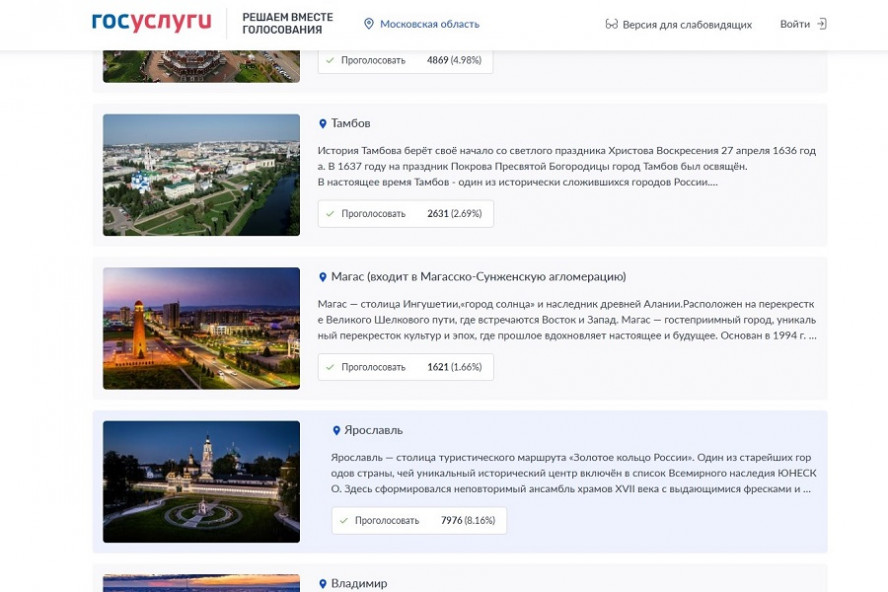Click the pin icon beside Ярославль
The image size is (888, 592).
(x=336, y=431)
